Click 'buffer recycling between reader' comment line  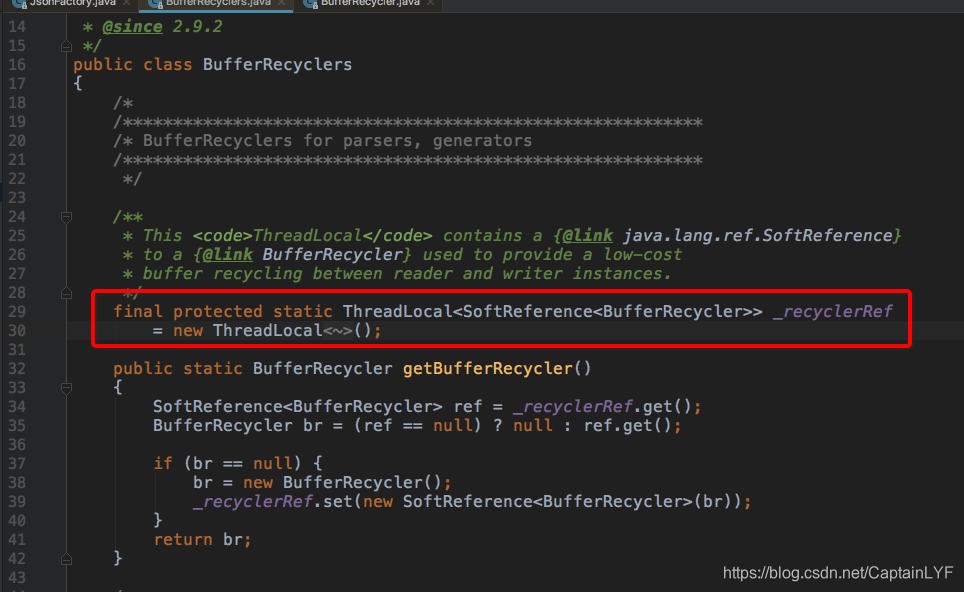pyautogui.click(x=397, y=274)
